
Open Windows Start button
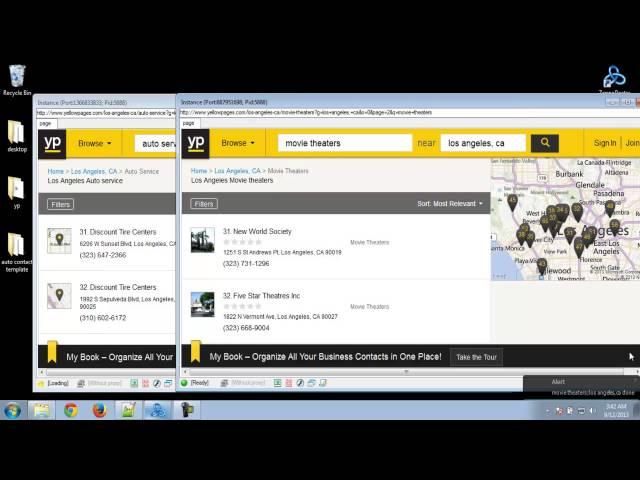click(12, 410)
